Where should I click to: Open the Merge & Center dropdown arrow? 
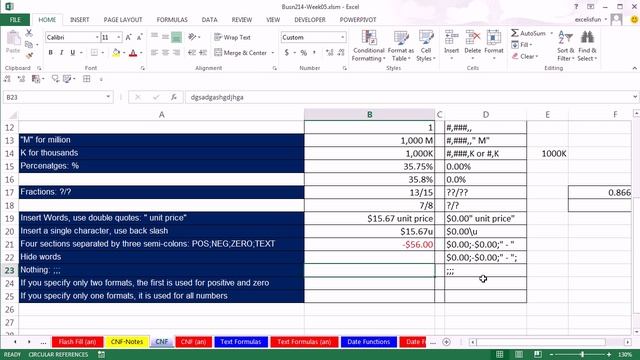coord(273,53)
